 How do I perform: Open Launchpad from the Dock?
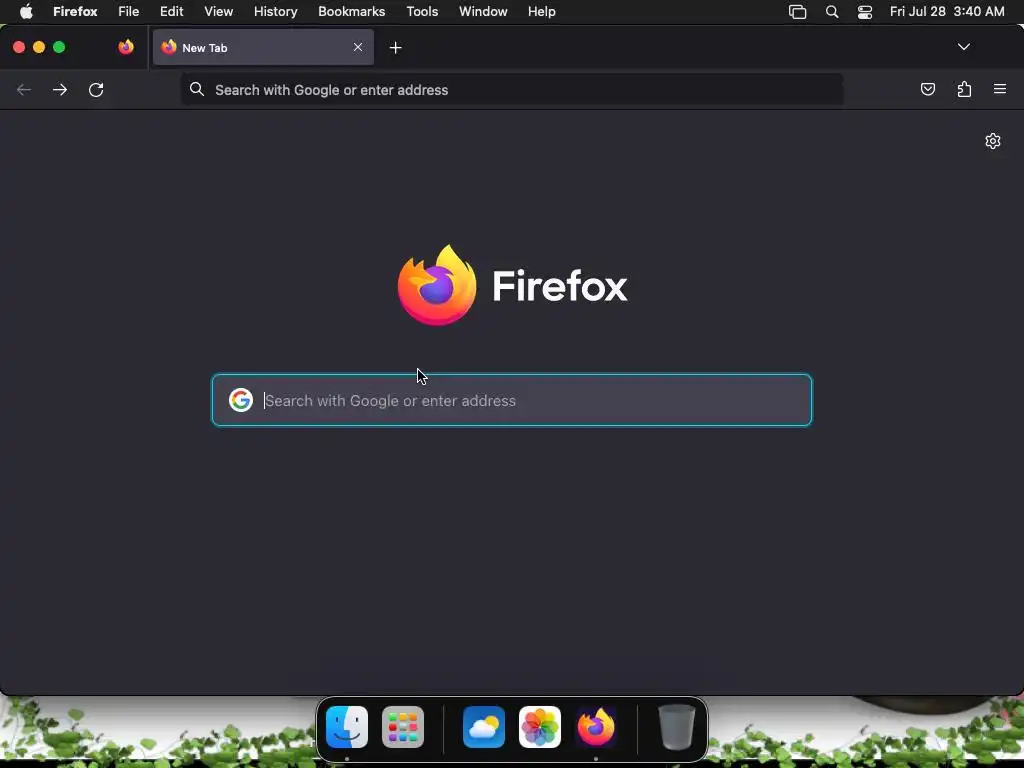(403, 727)
